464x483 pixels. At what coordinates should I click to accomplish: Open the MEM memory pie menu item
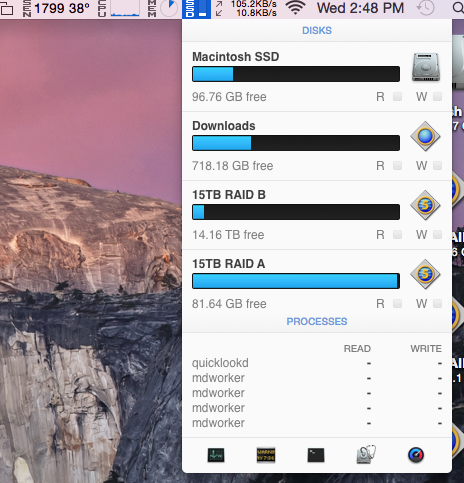coord(163,9)
